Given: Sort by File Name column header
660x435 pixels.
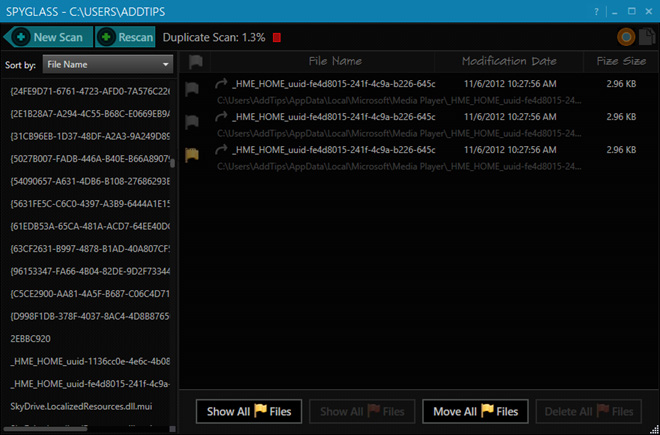Looking at the screenshot, I should click(x=335, y=61).
